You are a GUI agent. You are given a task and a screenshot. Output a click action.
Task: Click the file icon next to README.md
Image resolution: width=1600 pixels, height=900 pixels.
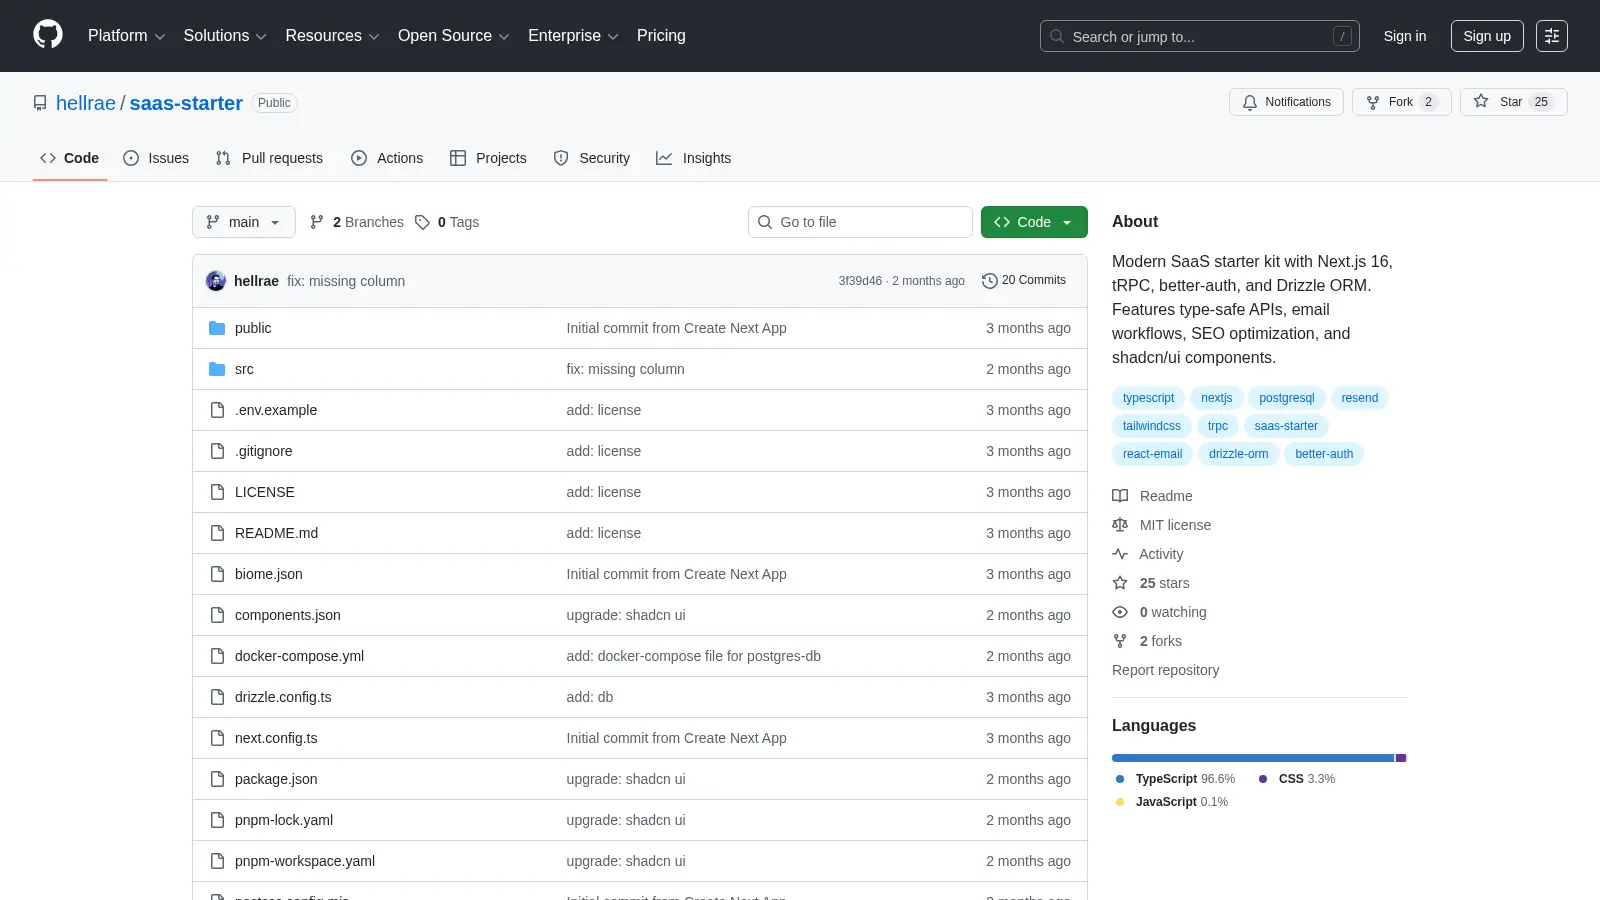pos(217,533)
